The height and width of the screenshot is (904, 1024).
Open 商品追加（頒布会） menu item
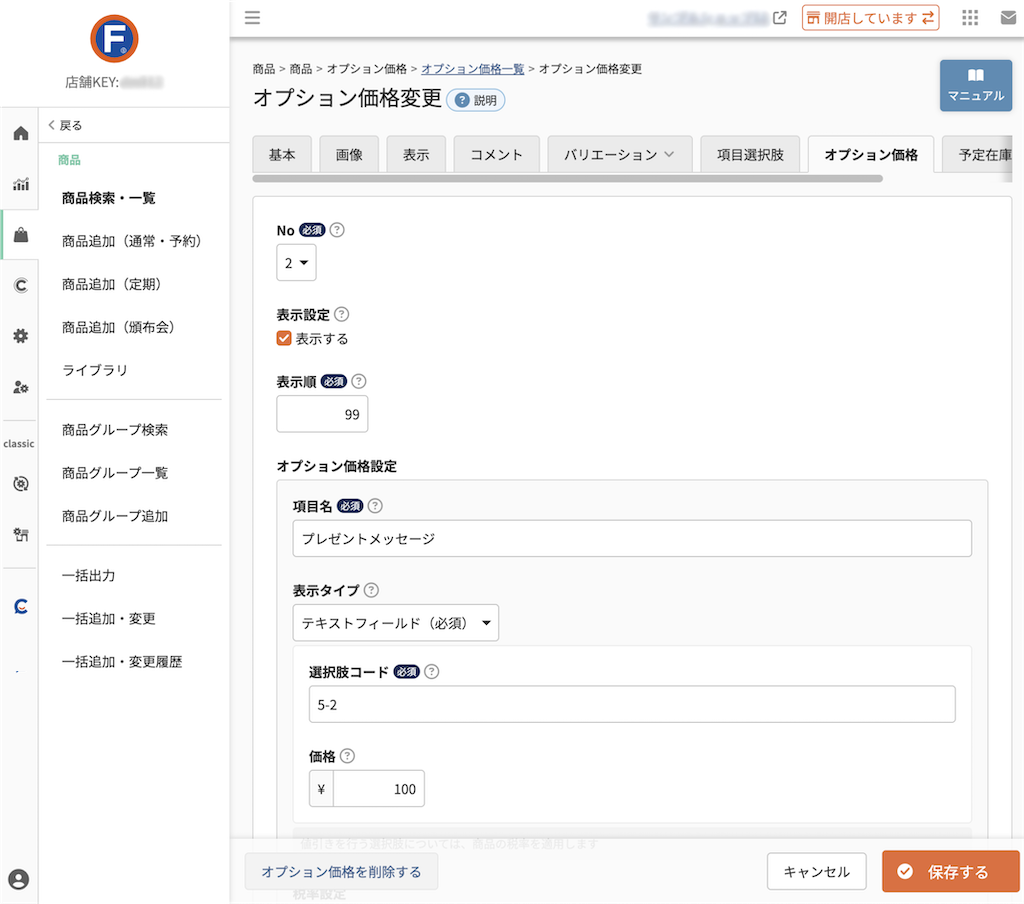118,327
